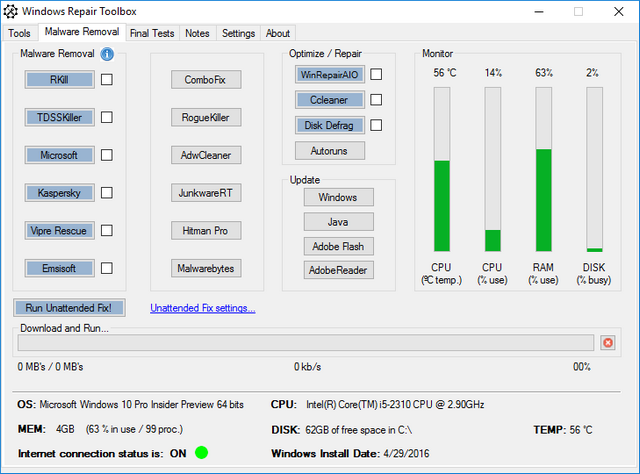
Task: Enable the Microsoft scanner checkbox
Action: (107, 155)
